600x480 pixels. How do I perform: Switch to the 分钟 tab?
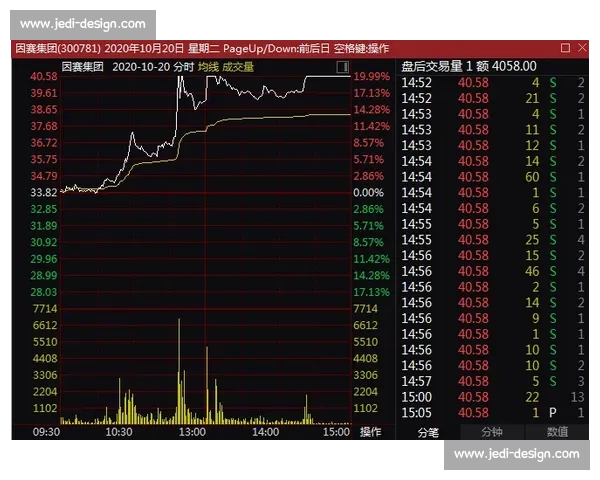[x=492, y=432]
